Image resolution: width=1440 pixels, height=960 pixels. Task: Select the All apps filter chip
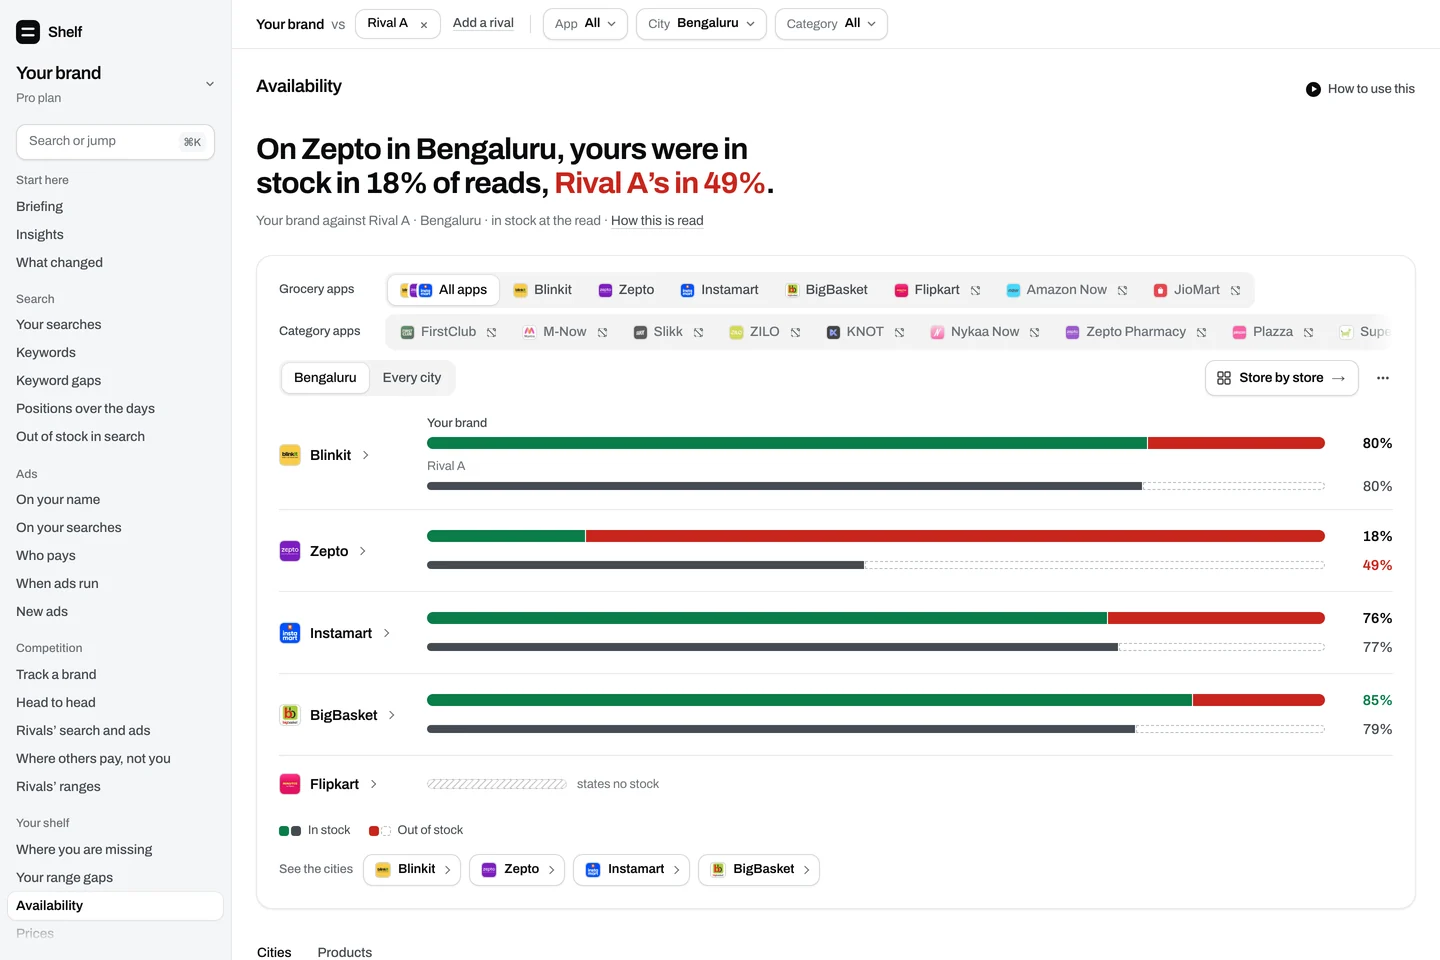444,290
